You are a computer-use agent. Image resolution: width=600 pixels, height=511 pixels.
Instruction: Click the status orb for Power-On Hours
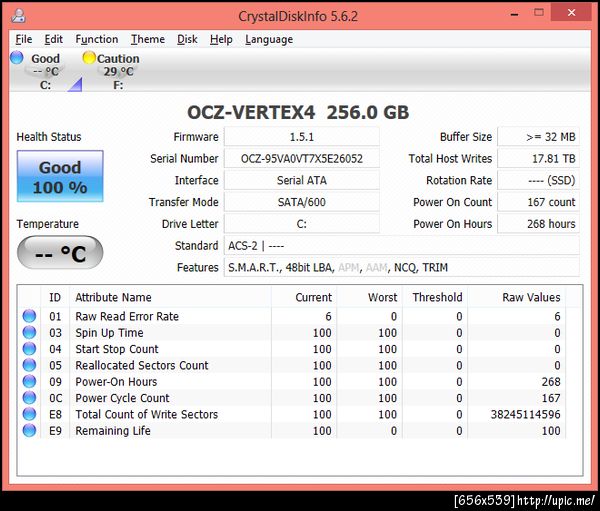point(29,382)
